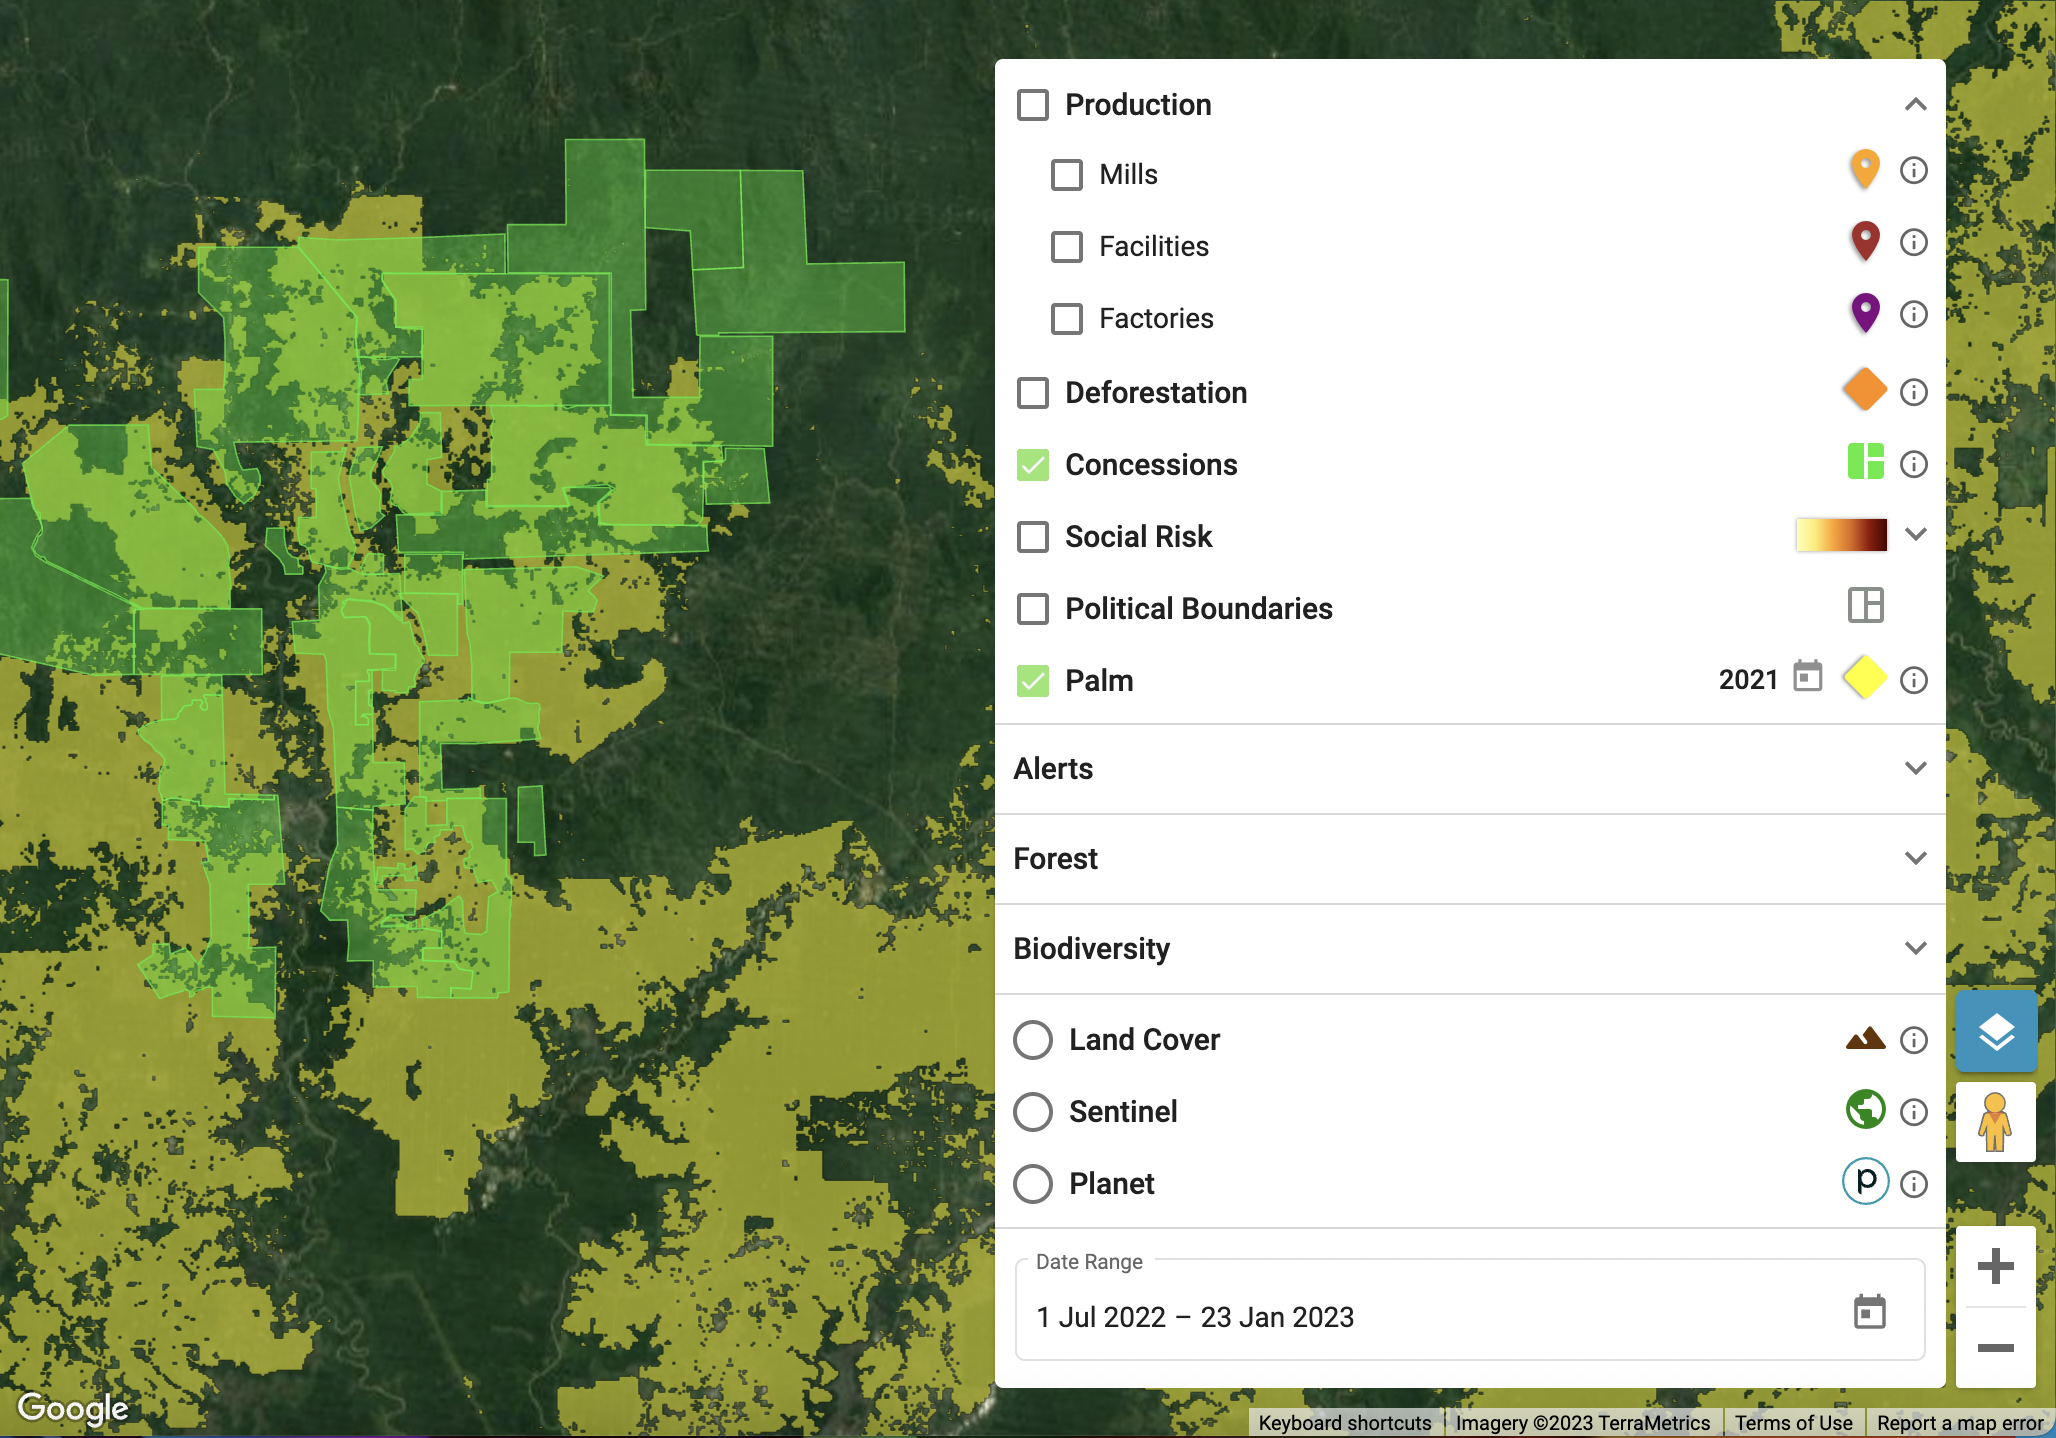Select the Sentinel radio button
Screen dimensions: 2056x1438
1033,1112
